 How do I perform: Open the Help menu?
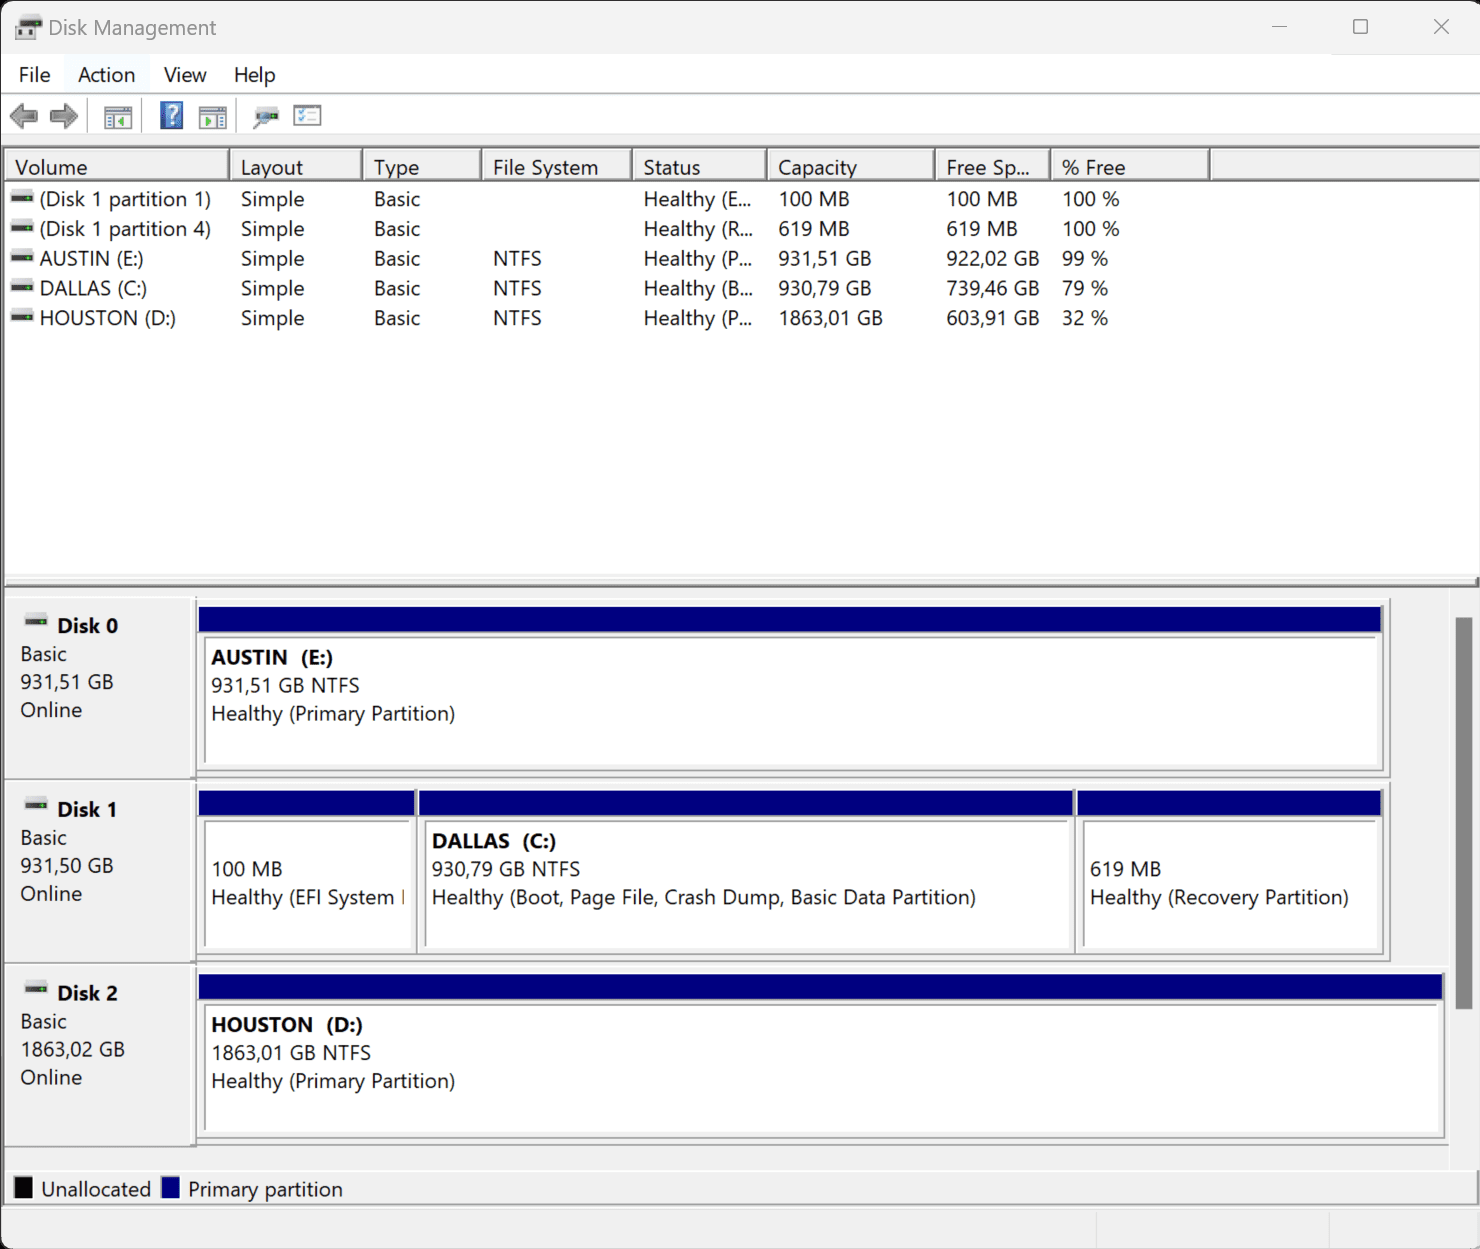coord(254,75)
